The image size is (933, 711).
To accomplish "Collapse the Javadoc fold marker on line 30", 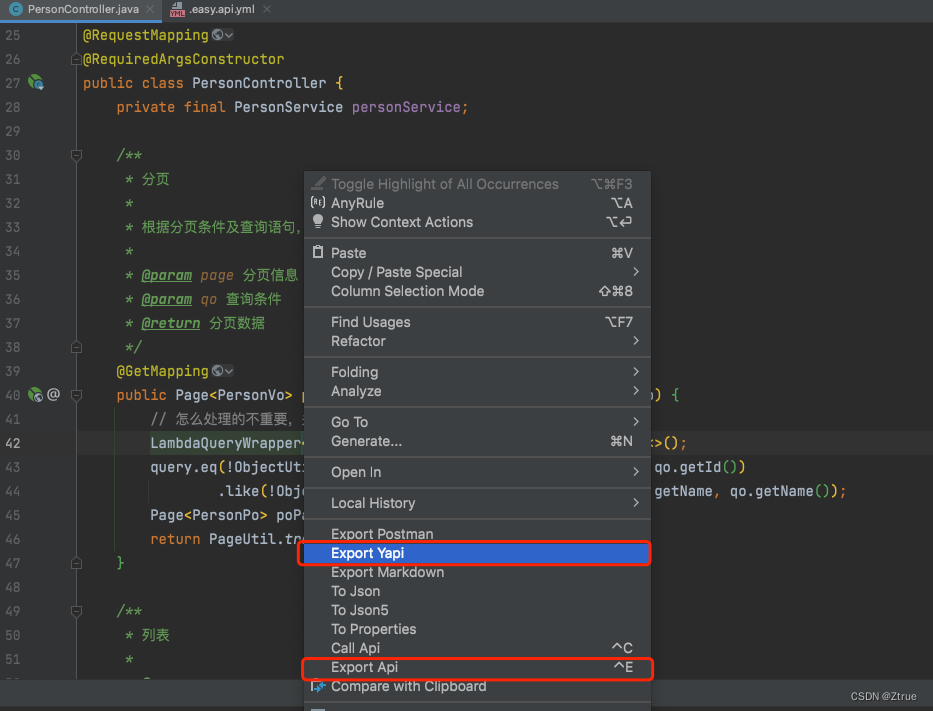I will pyautogui.click(x=76, y=155).
